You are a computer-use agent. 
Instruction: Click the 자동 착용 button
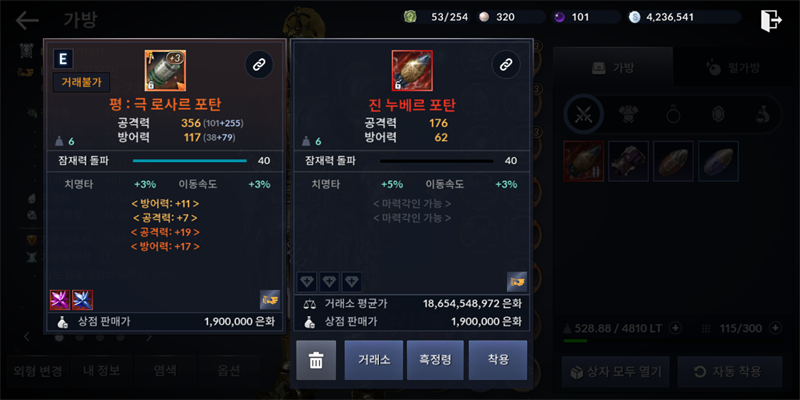tap(730, 371)
